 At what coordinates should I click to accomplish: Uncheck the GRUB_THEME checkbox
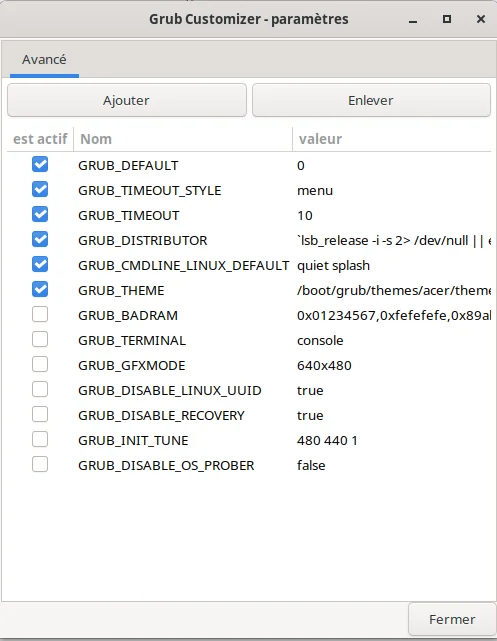coord(40,289)
